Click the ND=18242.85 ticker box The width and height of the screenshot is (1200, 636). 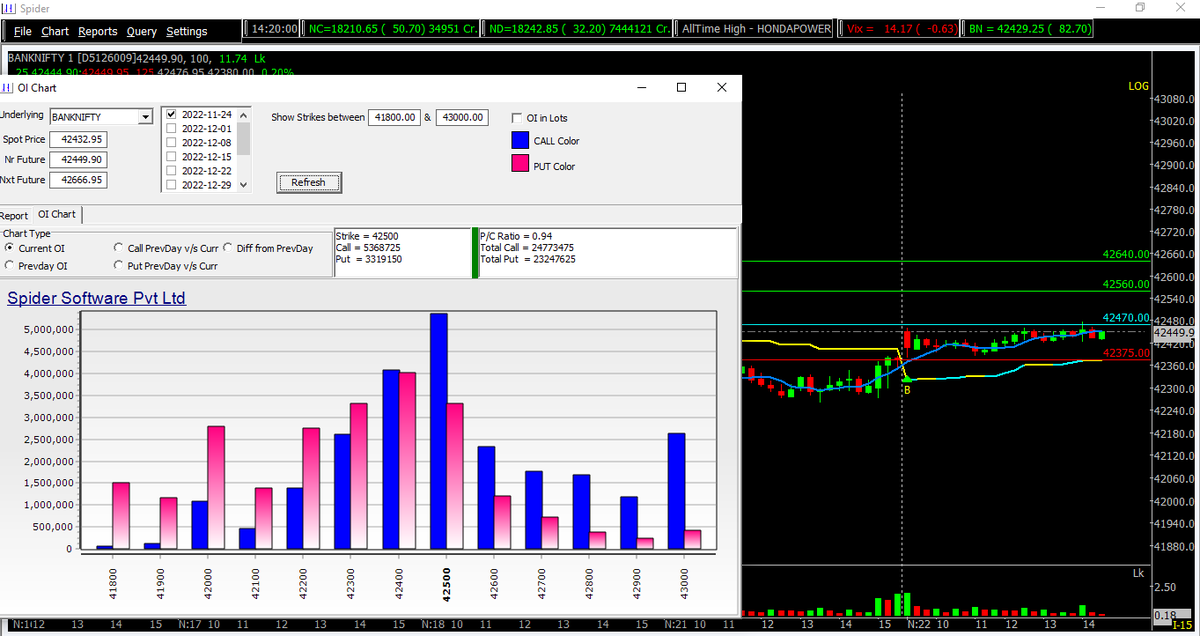[577, 29]
